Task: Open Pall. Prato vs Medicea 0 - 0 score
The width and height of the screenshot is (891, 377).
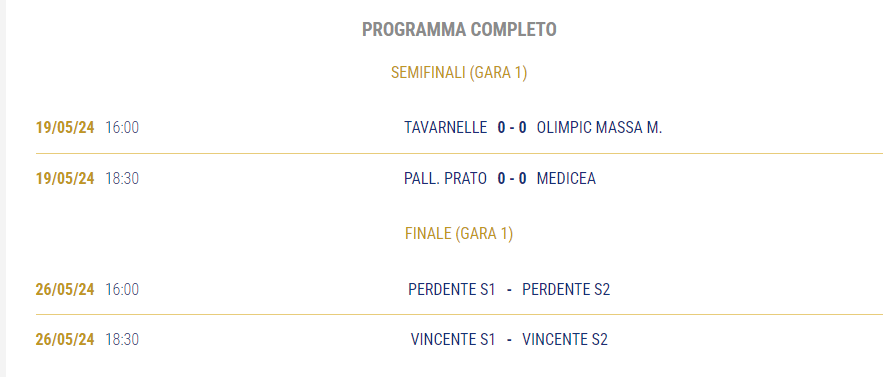Action: [x=512, y=179]
